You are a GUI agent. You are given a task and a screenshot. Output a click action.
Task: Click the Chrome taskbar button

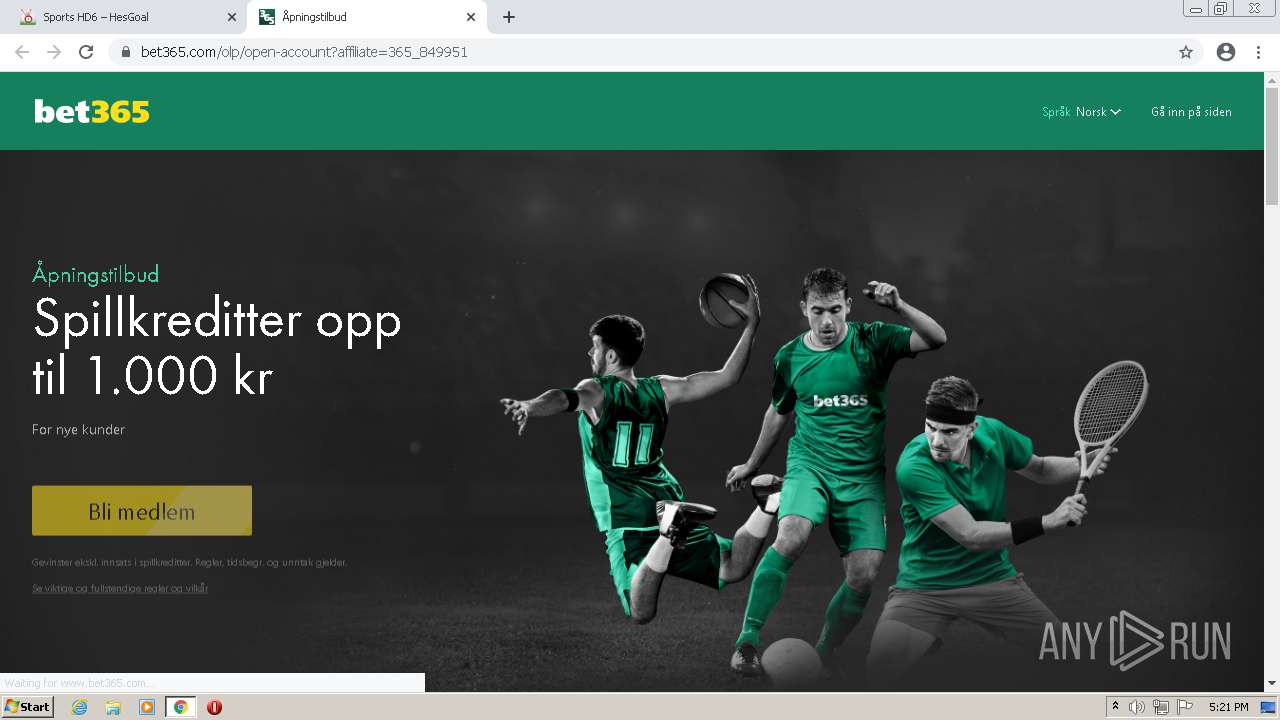[x=180, y=707]
